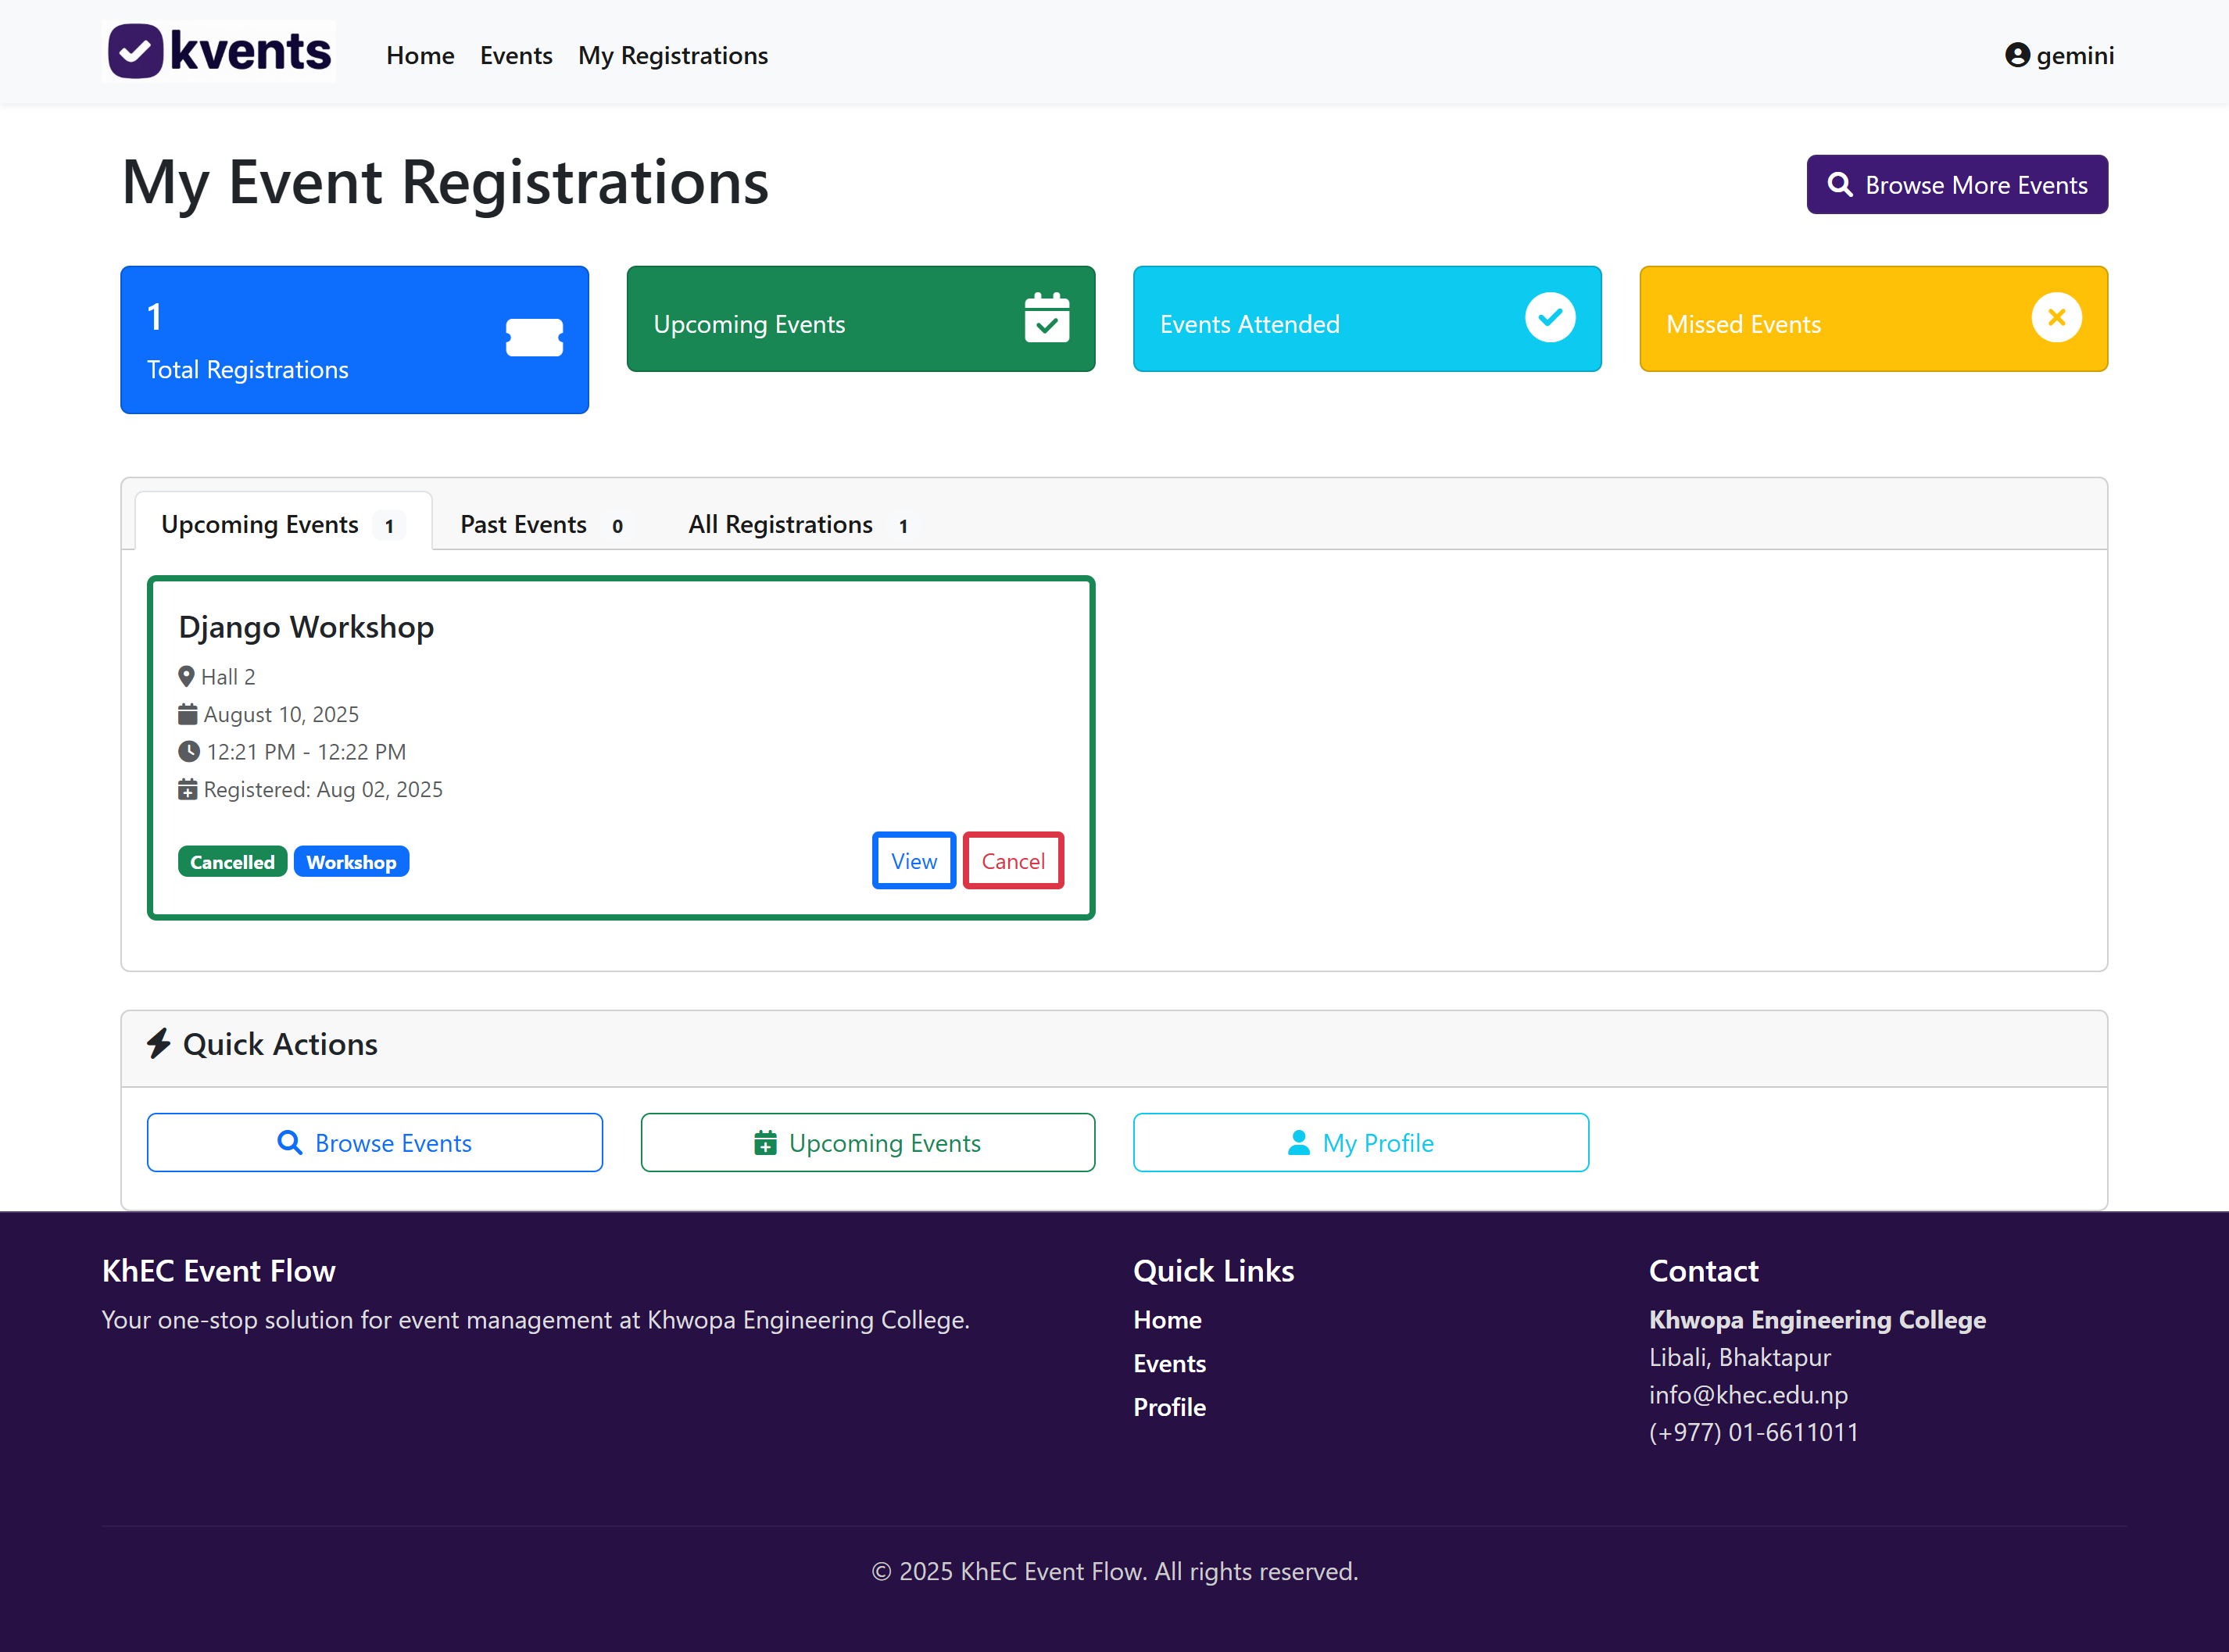The height and width of the screenshot is (1652, 2229).
Task: Click the kvents checkmark logo
Action: click(136, 51)
